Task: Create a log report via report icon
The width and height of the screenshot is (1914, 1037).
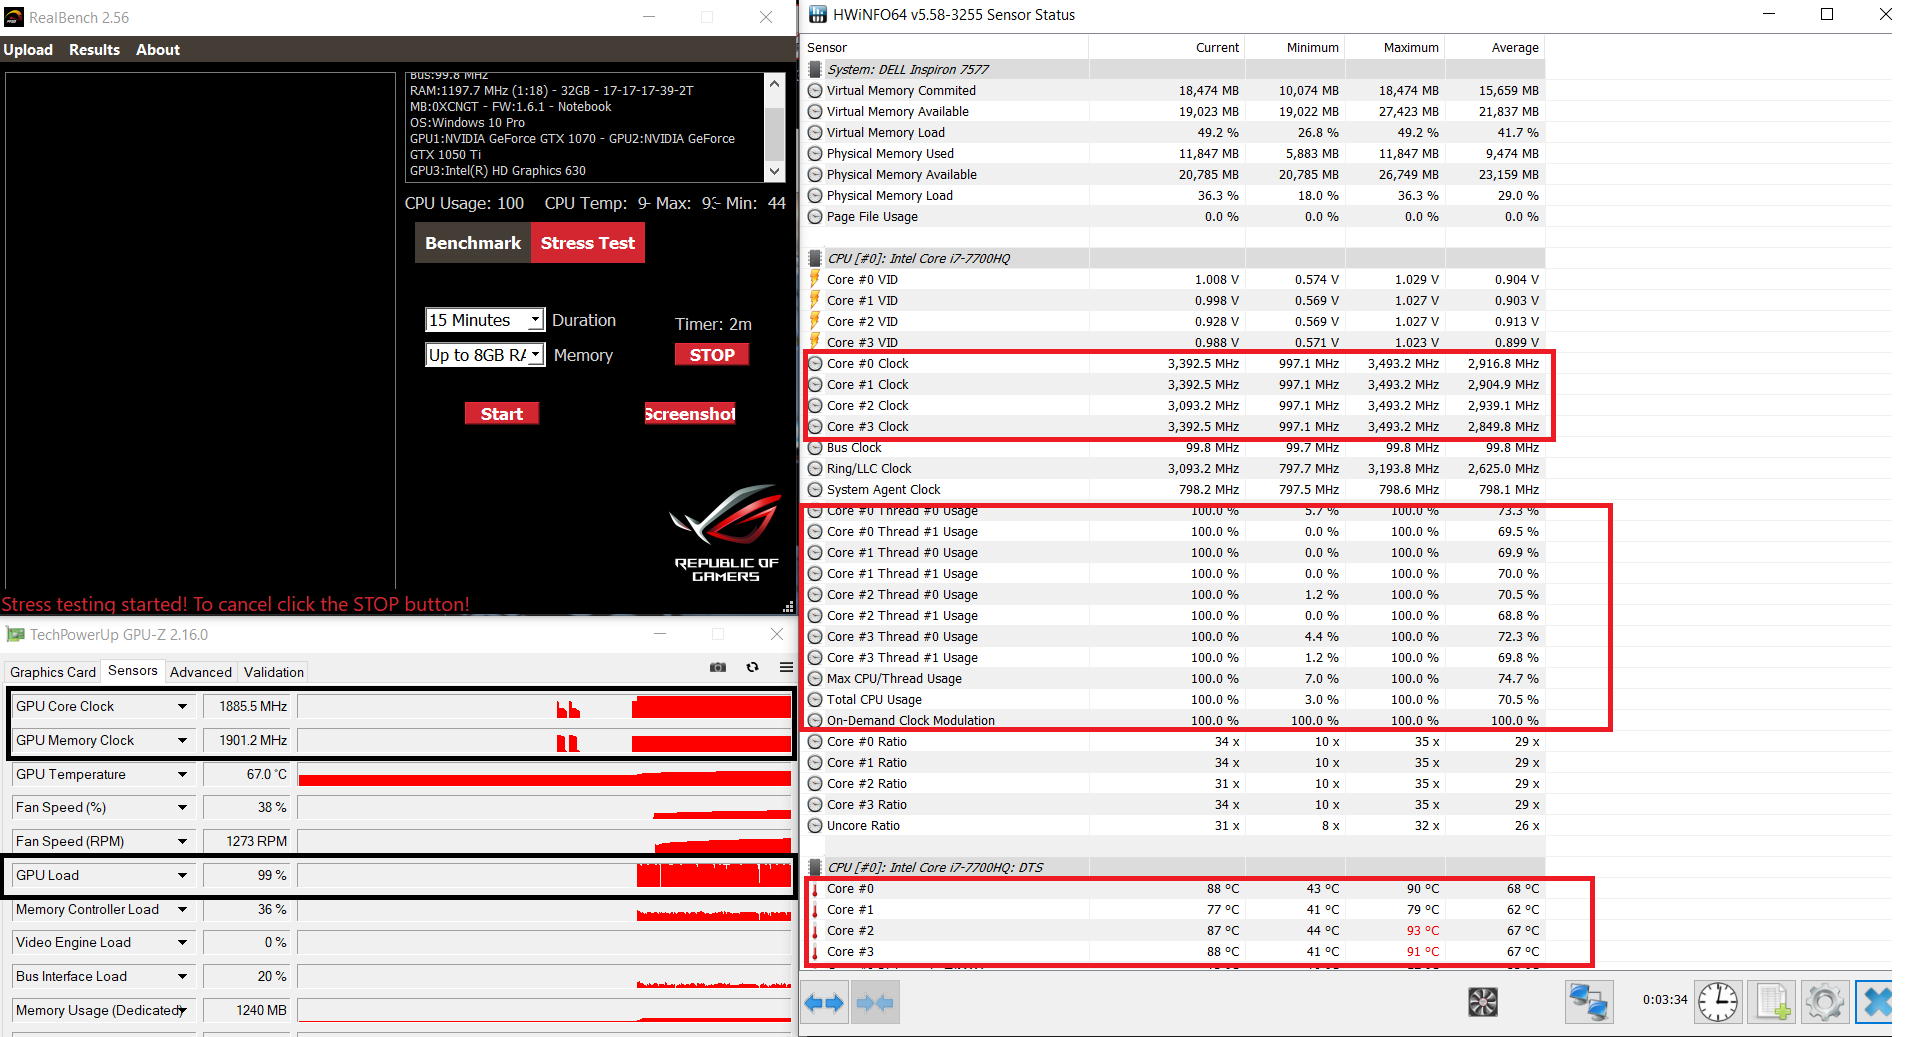Action: point(1771,1002)
